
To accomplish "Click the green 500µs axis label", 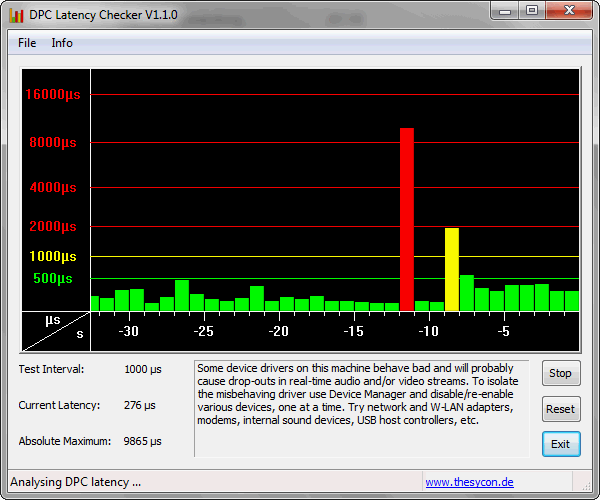I will (x=53, y=279).
